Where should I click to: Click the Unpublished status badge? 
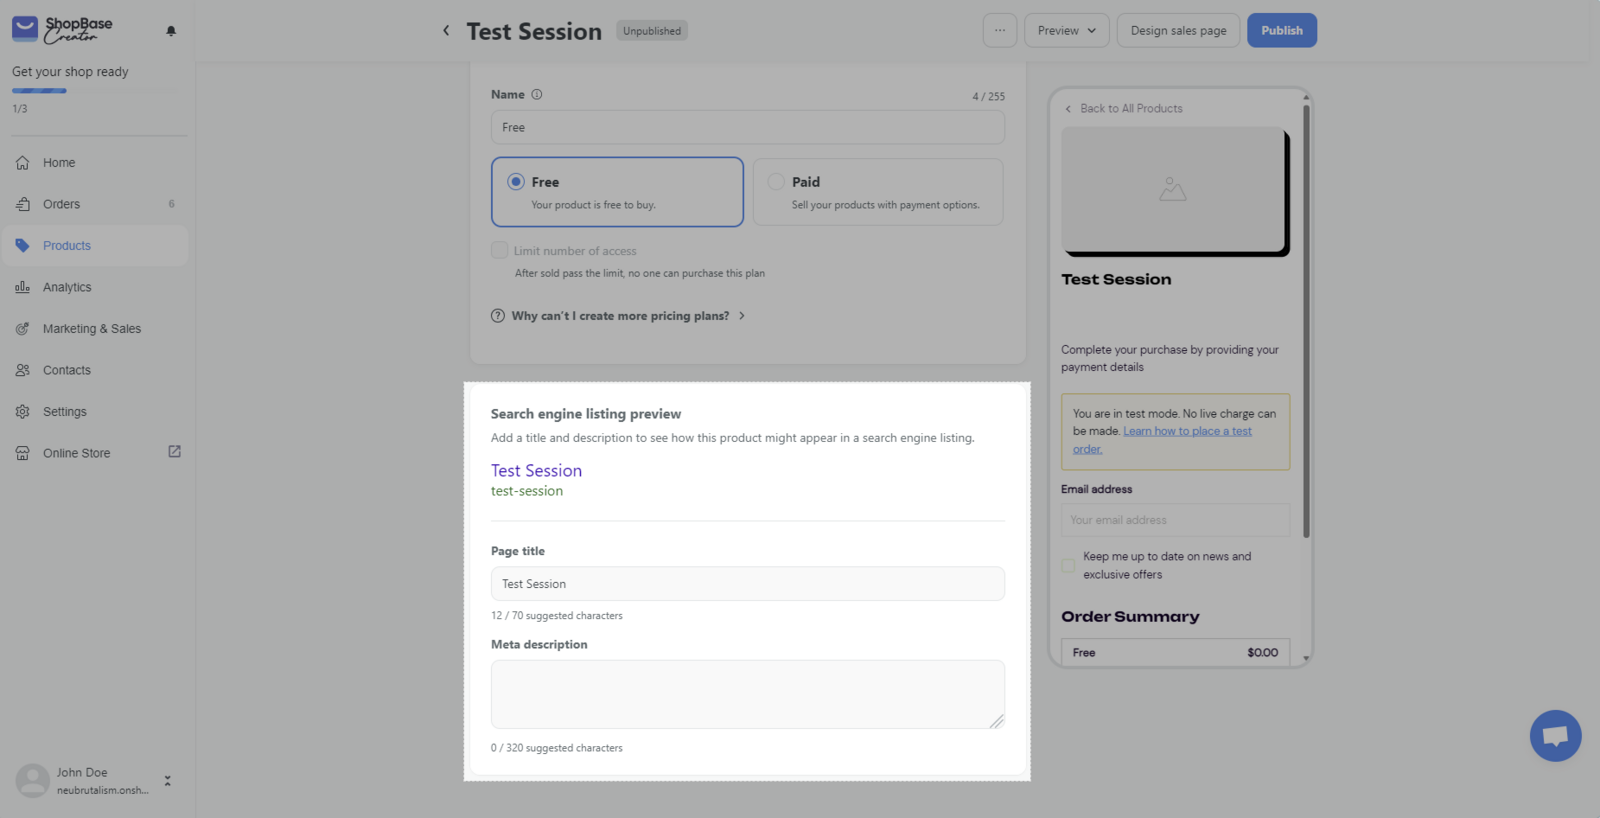652,31
